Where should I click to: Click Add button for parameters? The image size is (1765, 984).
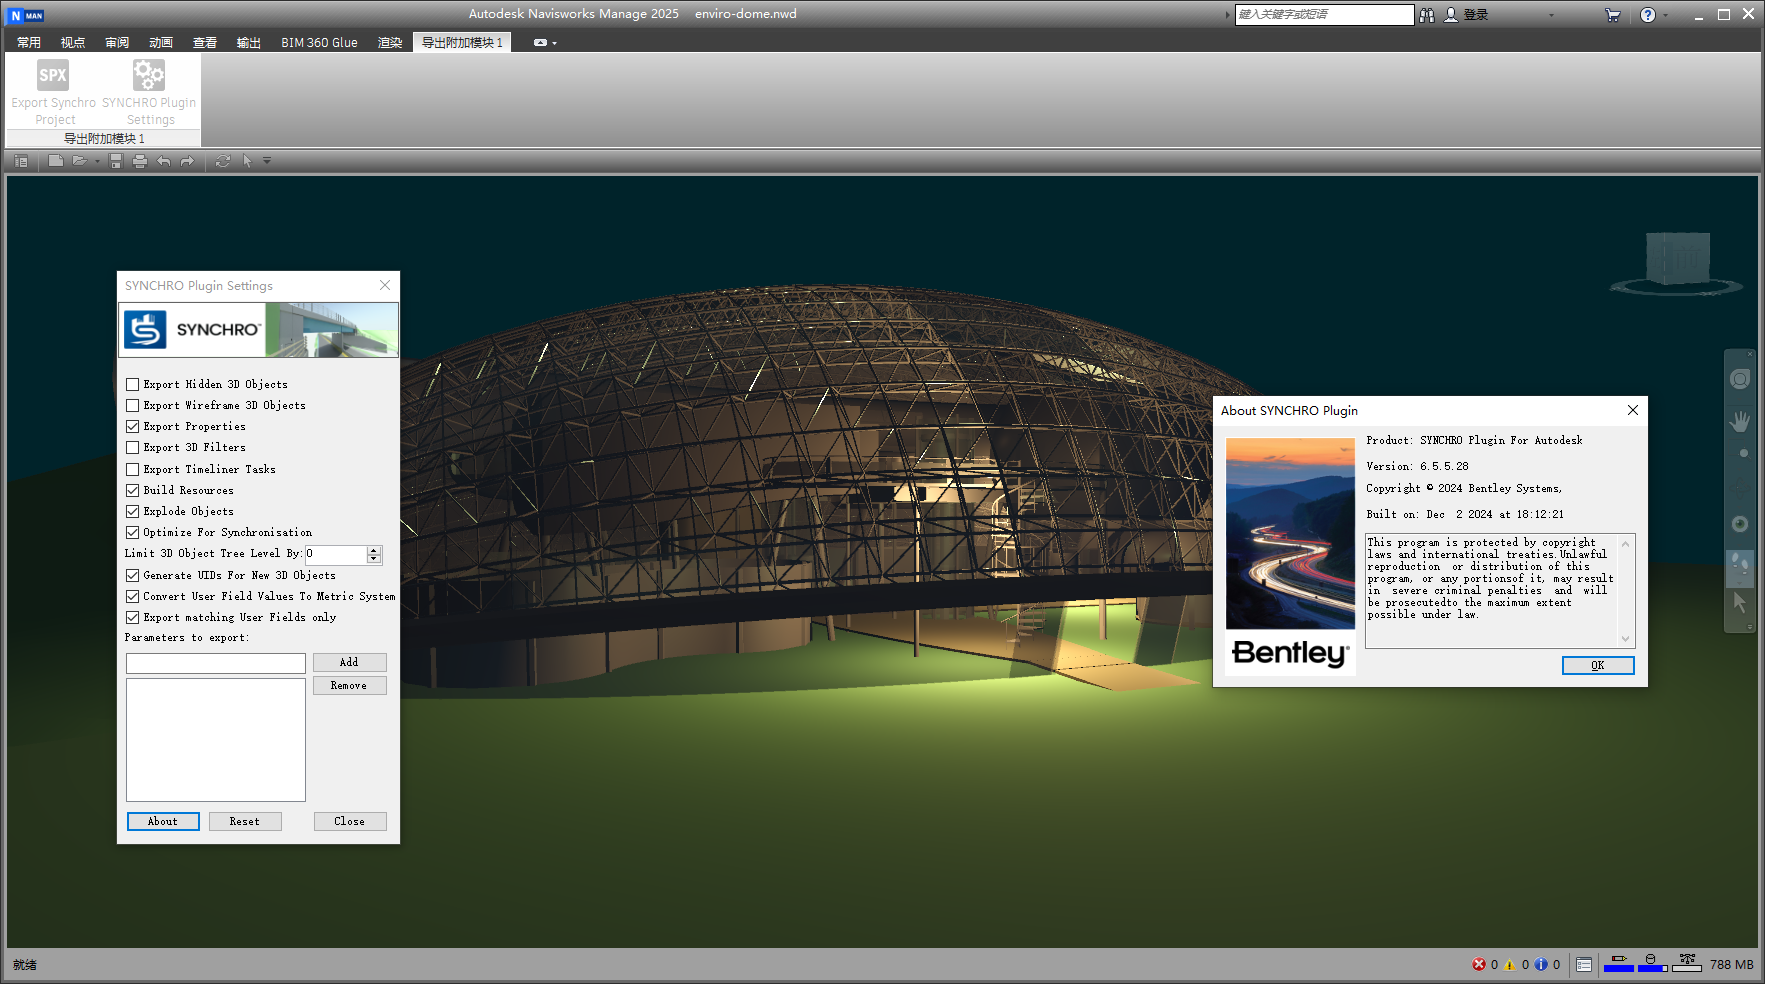coord(349,662)
